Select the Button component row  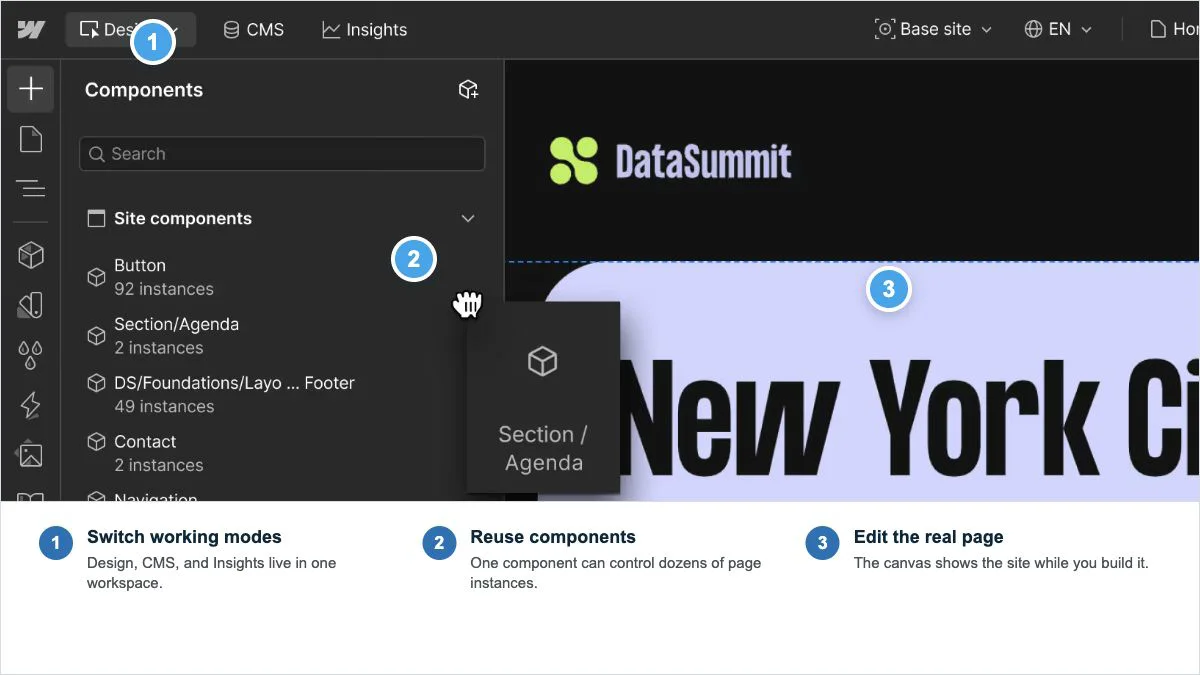pyautogui.click(x=282, y=277)
